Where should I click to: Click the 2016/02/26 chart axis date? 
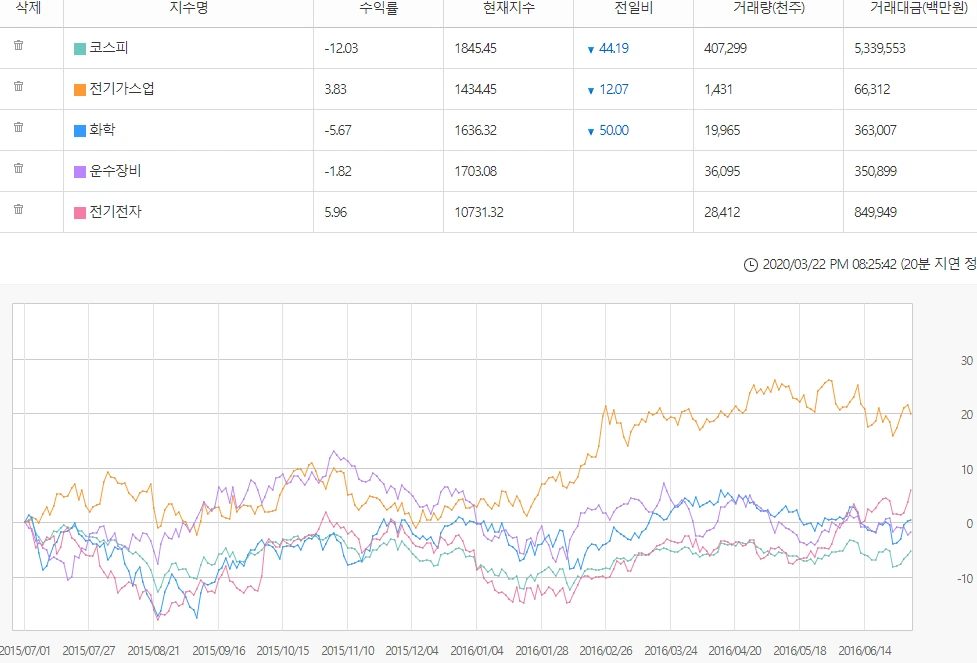[x=606, y=651]
